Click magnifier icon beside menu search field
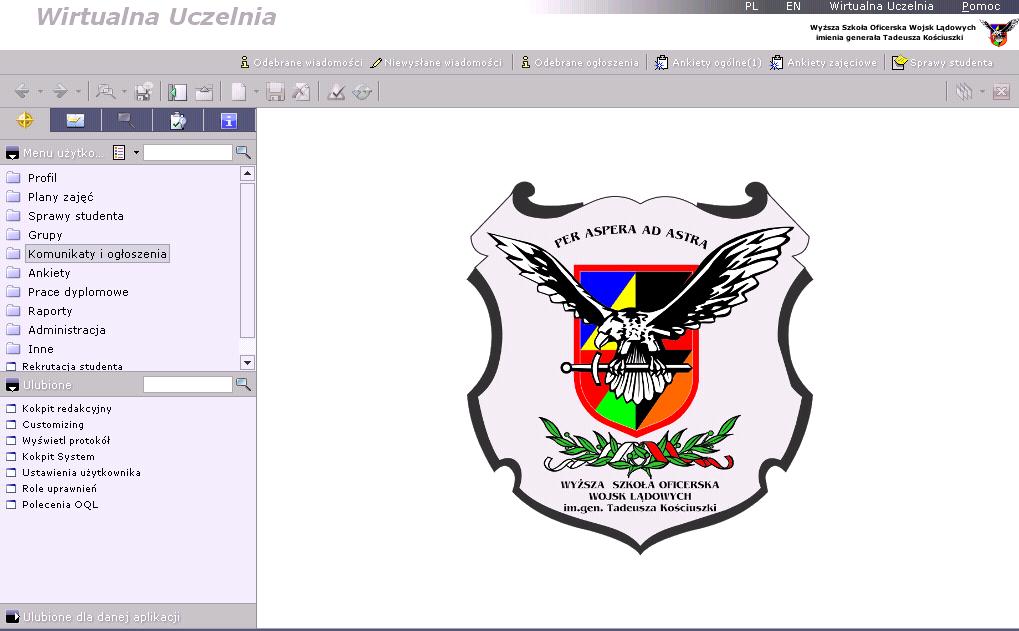 243,152
